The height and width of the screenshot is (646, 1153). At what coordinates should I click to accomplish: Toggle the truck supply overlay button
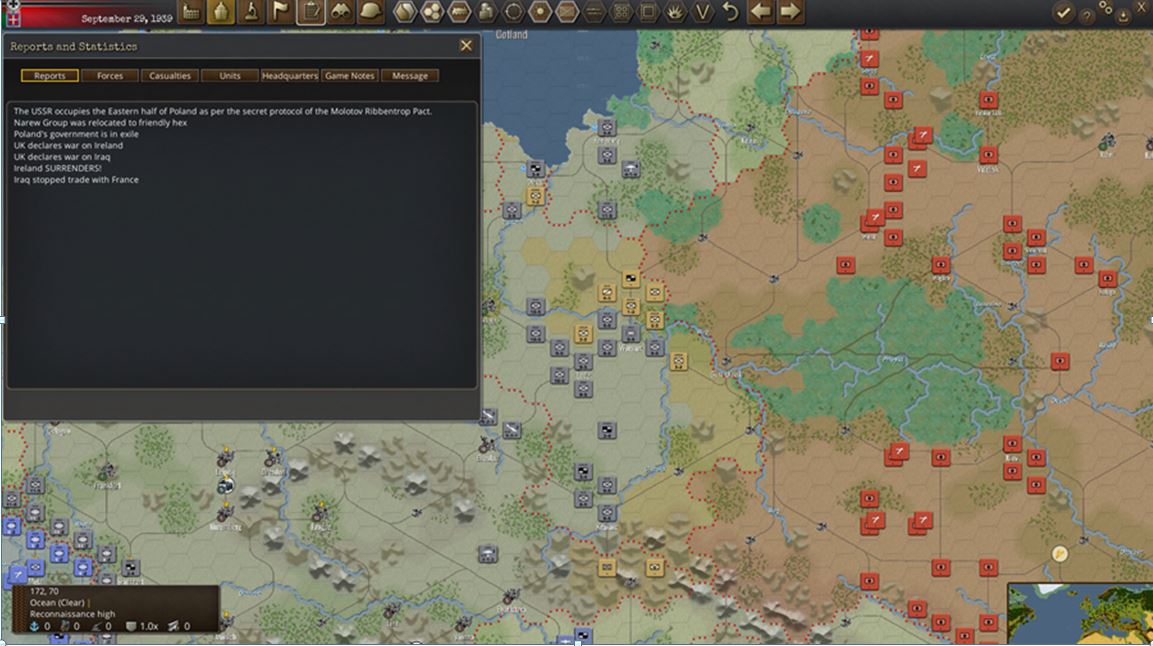(x=459, y=12)
